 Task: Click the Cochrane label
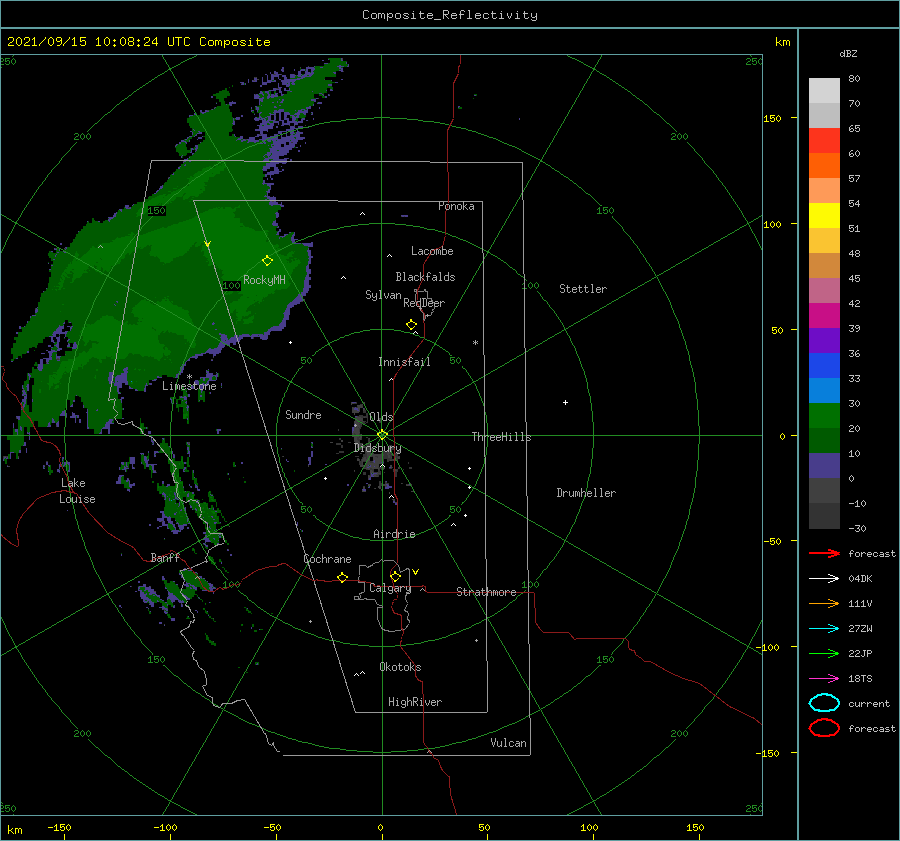(x=327, y=559)
